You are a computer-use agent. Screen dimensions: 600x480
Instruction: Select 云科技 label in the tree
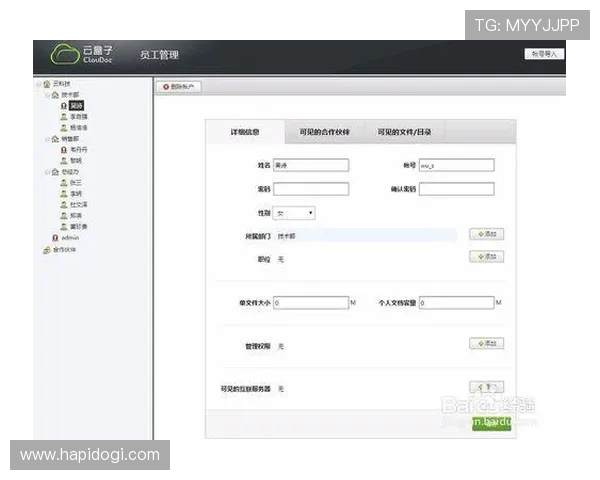click(x=62, y=83)
